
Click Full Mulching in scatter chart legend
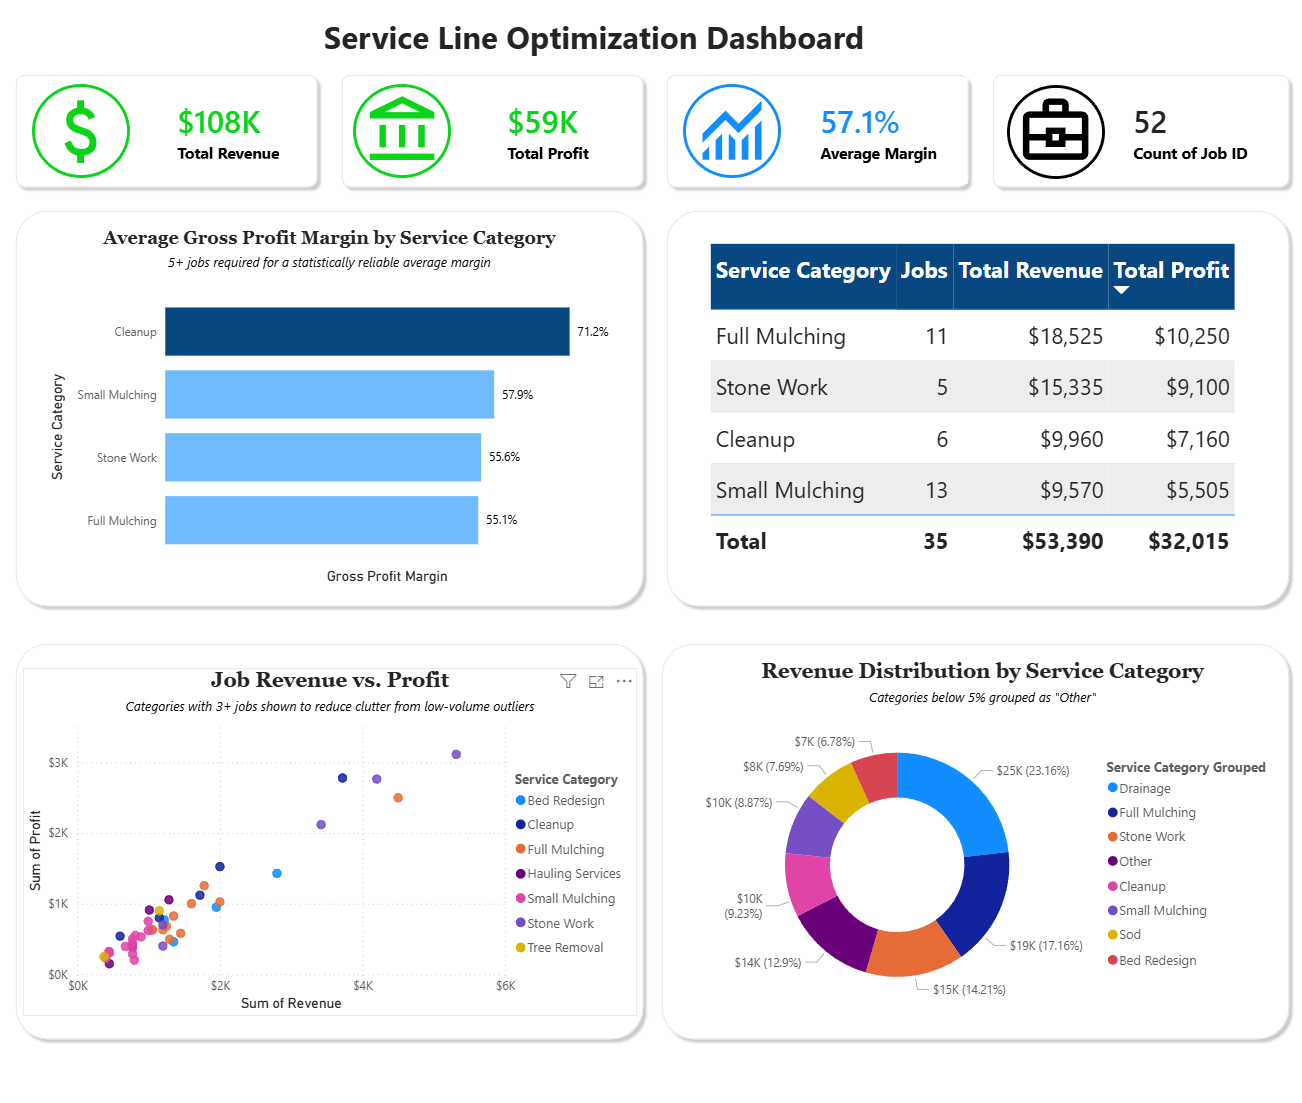(559, 850)
